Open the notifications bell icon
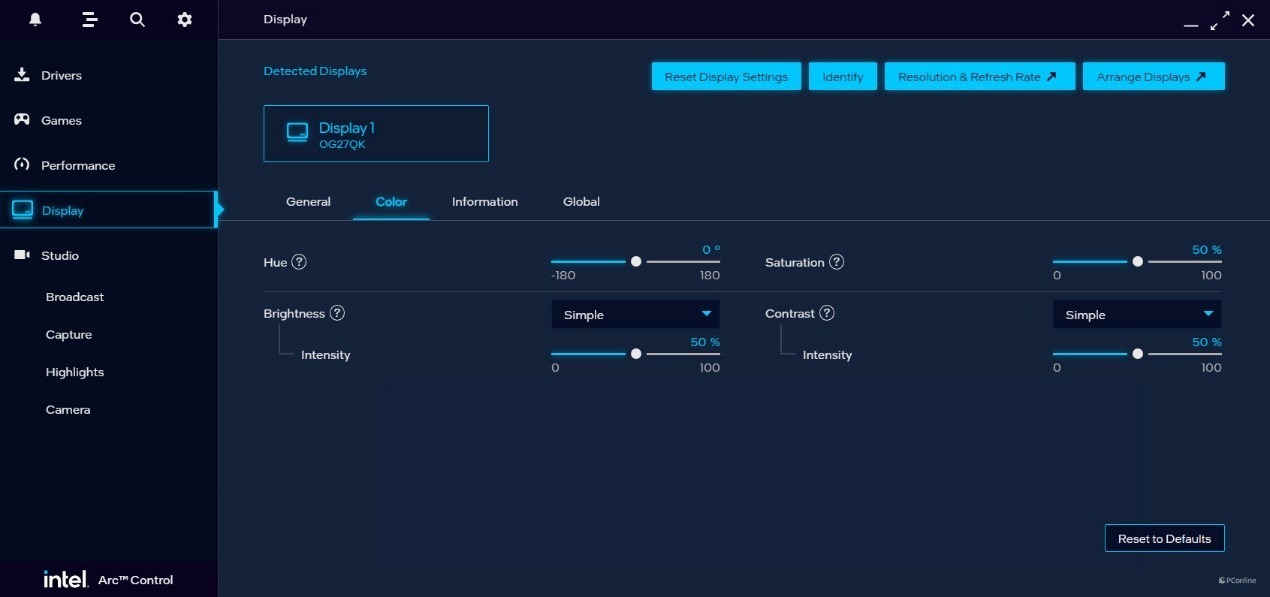The height and width of the screenshot is (597, 1270). 35,20
